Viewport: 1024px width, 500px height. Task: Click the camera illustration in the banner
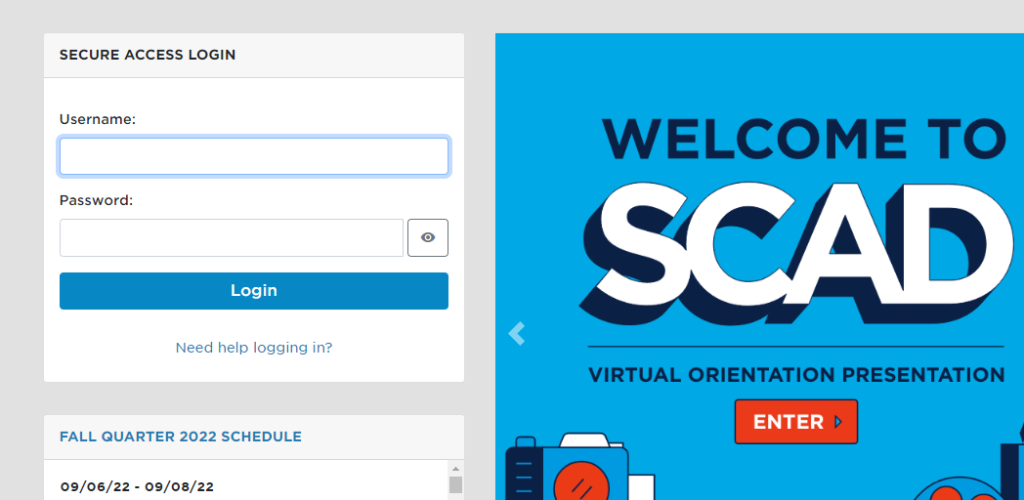tap(567, 472)
